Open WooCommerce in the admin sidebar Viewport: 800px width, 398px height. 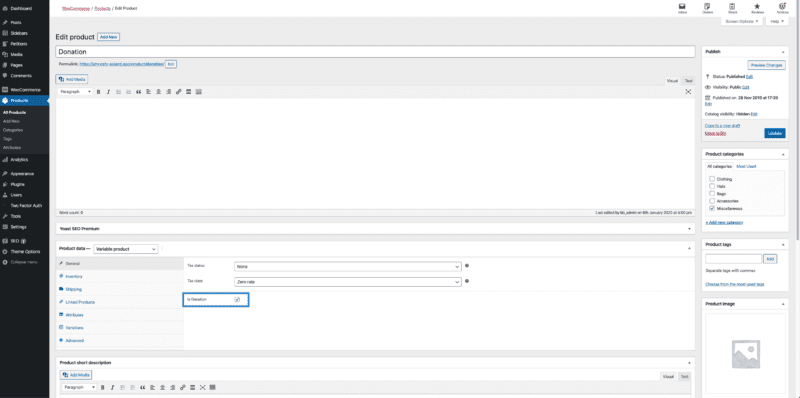(24, 90)
